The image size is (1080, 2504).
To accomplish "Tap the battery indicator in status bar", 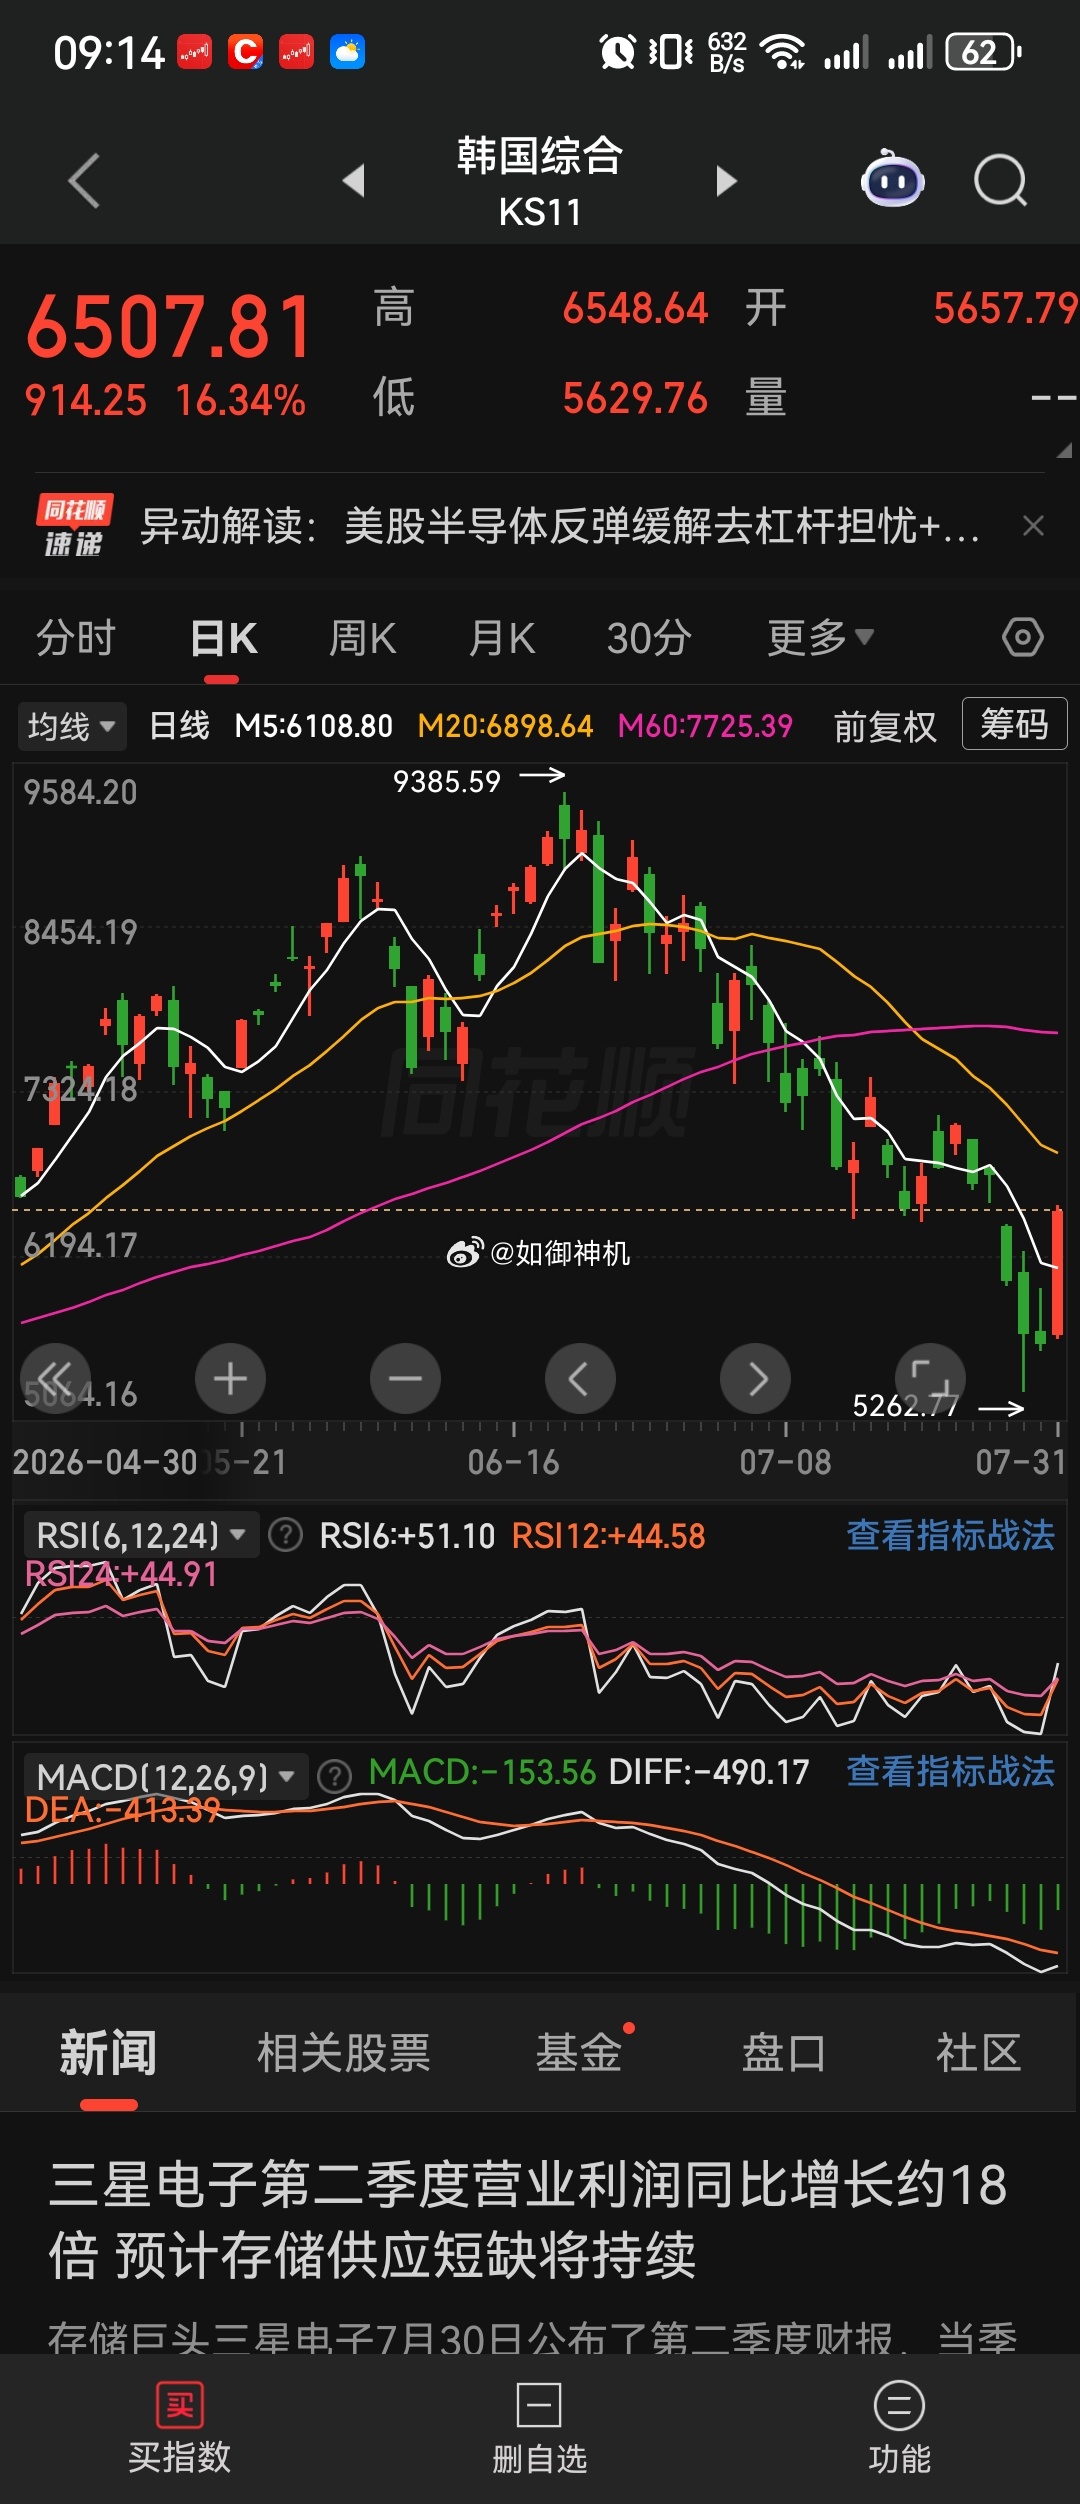I will [983, 51].
